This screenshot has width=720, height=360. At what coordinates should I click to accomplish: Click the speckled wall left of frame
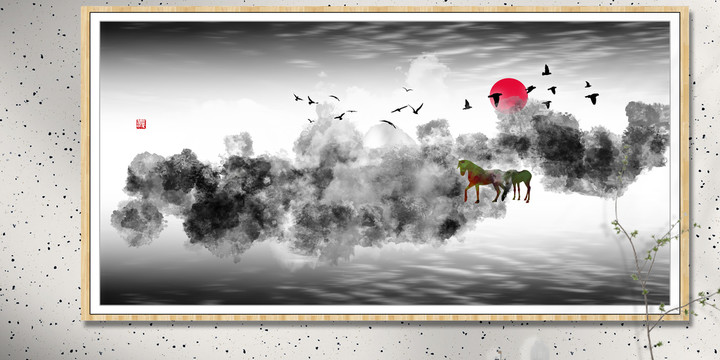(x=40, y=179)
